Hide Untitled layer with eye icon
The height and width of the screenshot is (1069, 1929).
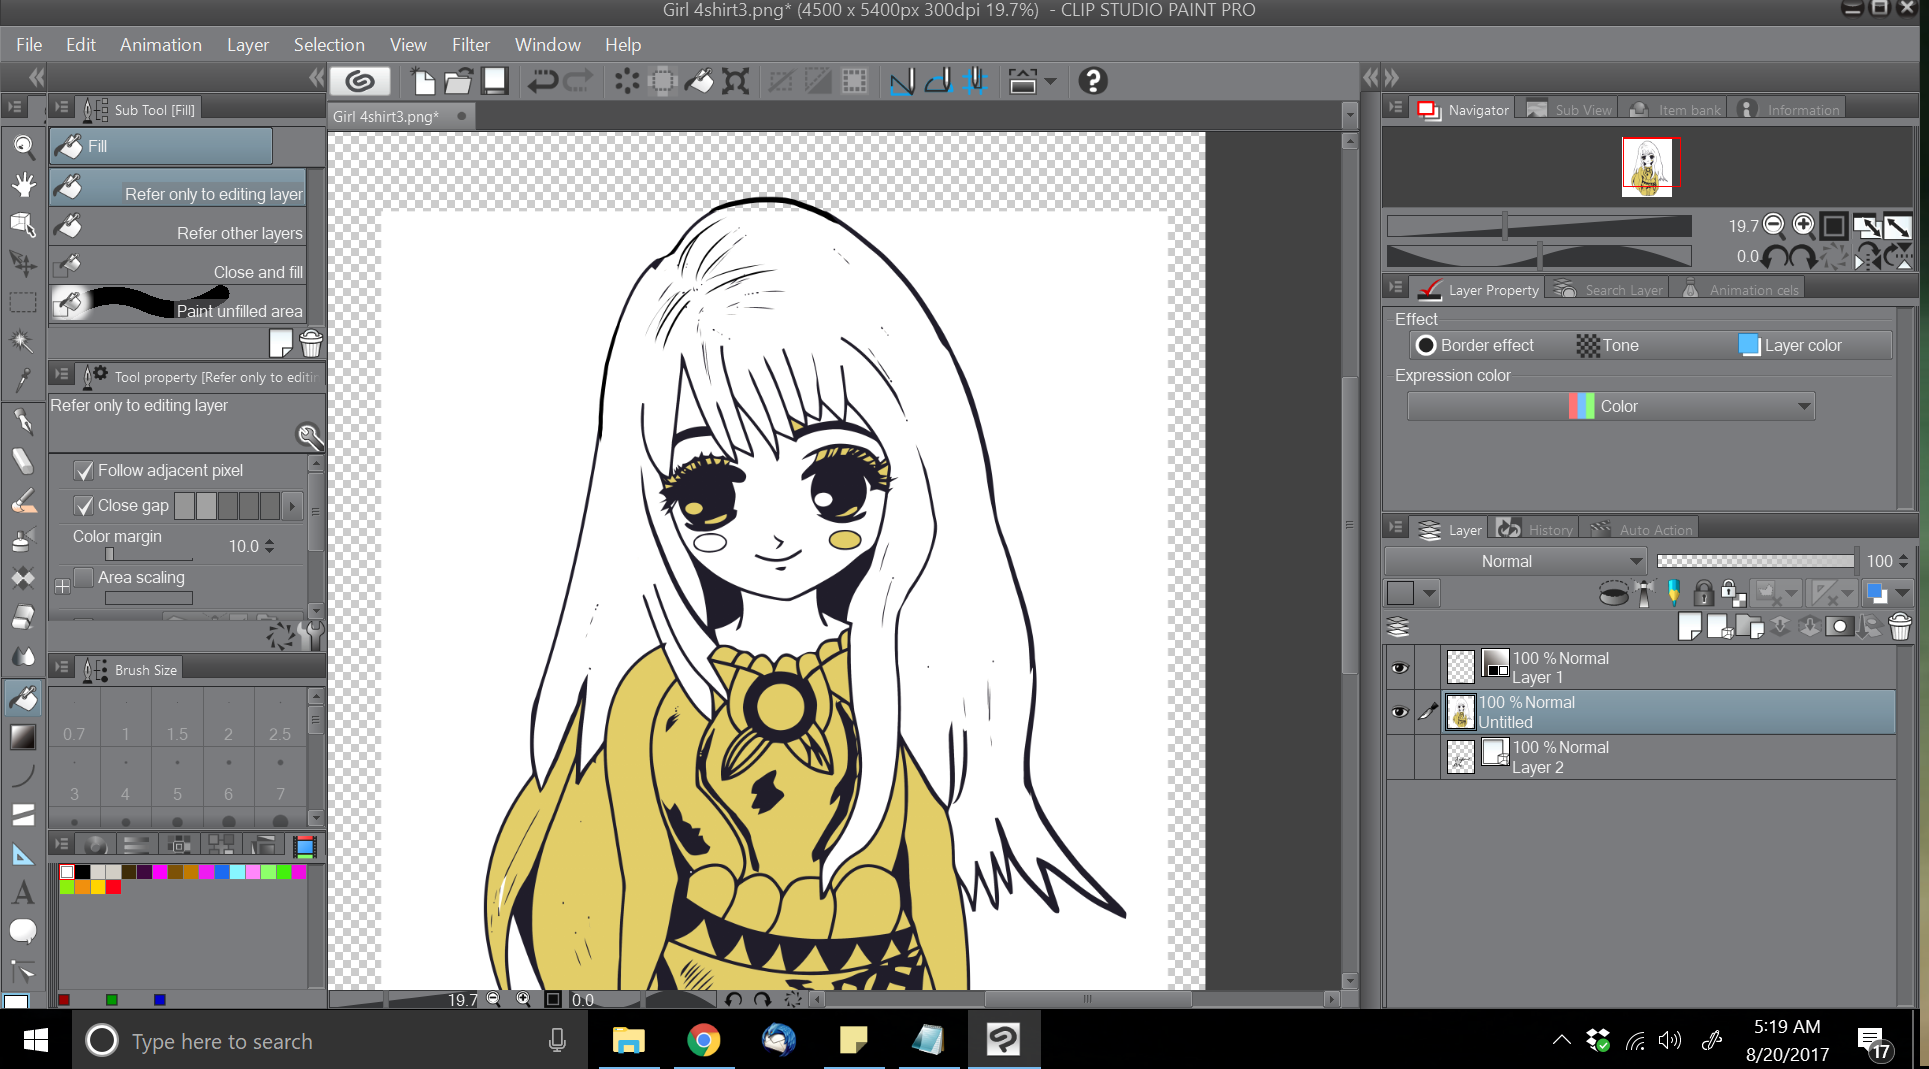click(1400, 712)
